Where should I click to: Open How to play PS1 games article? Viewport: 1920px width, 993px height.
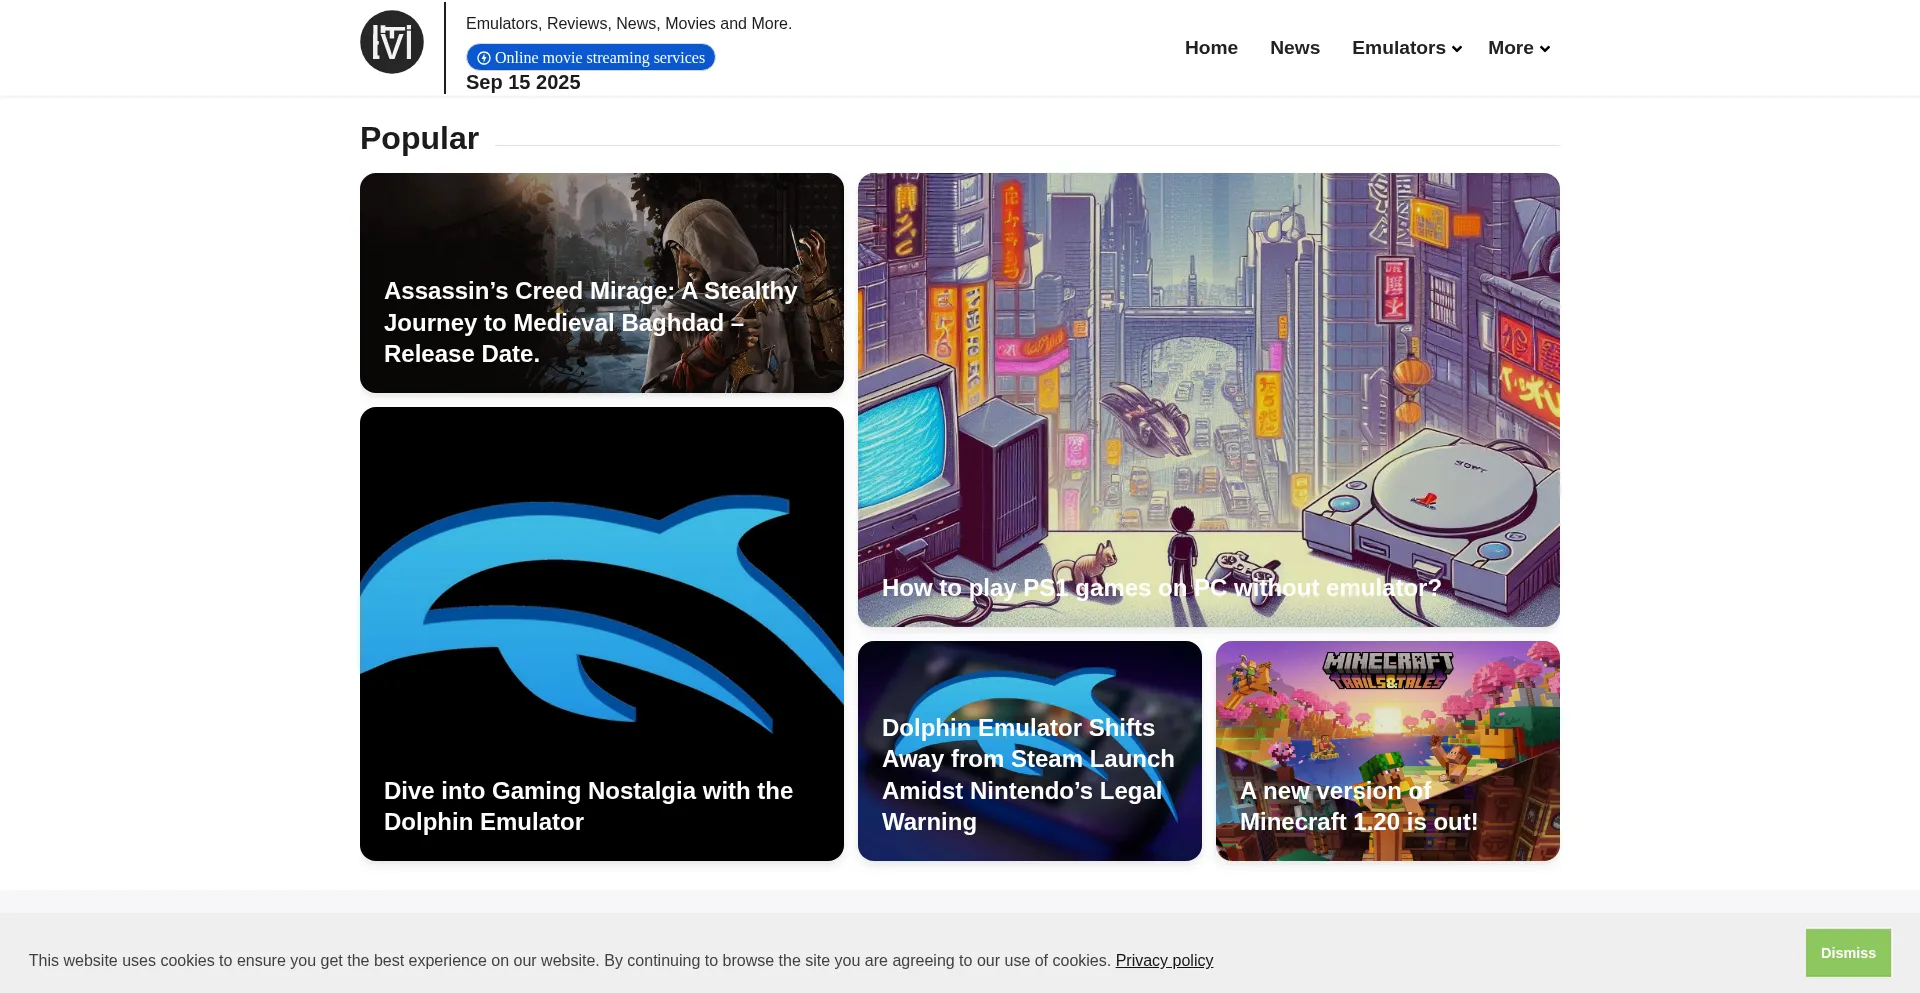click(x=1162, y=588)
